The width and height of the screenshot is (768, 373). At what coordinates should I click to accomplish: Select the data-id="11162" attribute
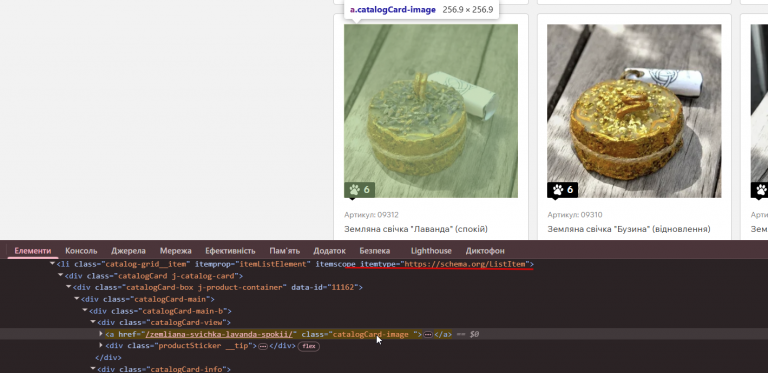(324, 287)
